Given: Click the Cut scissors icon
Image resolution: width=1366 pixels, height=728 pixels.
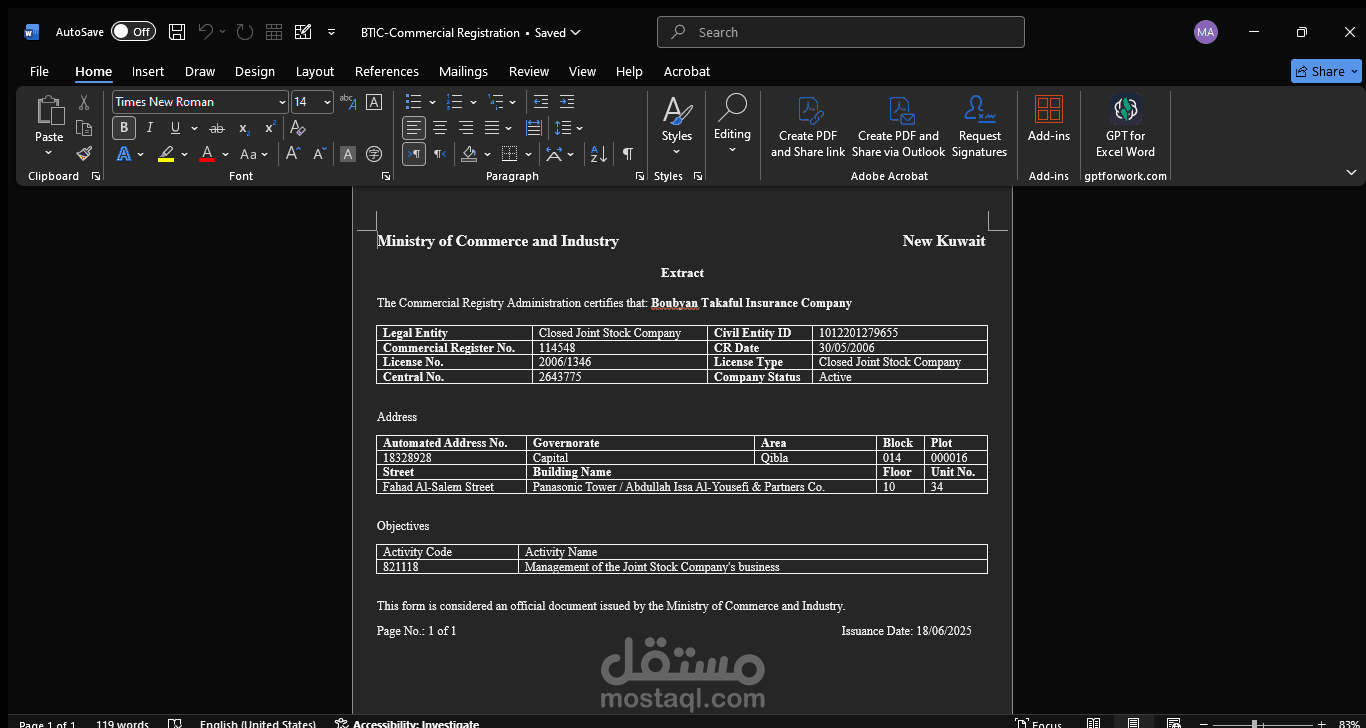Looking at the screenshot, I should [x=84, y=102].
